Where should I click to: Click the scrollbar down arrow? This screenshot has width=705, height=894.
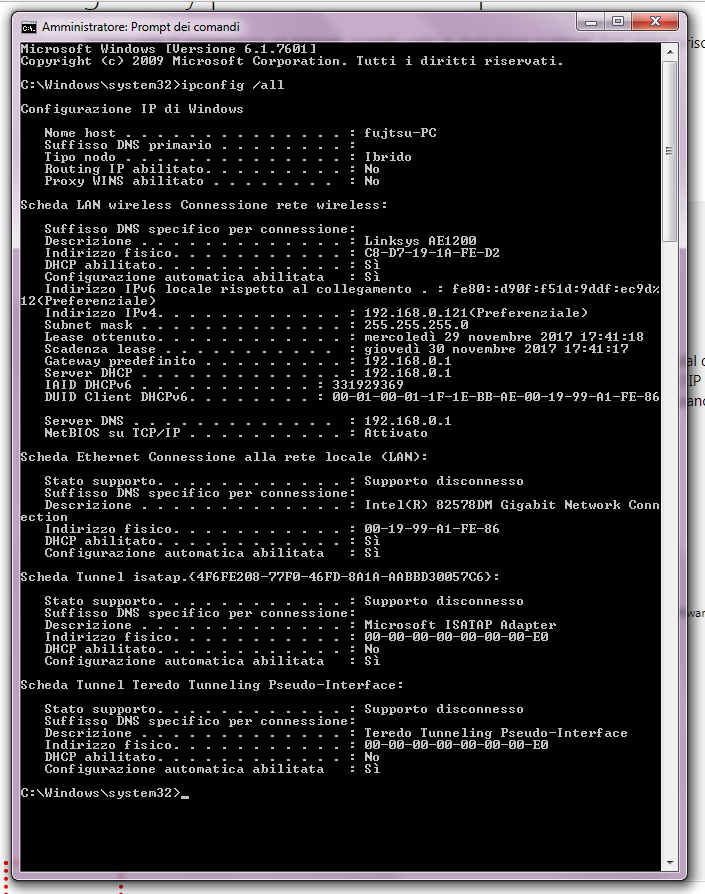670,863
